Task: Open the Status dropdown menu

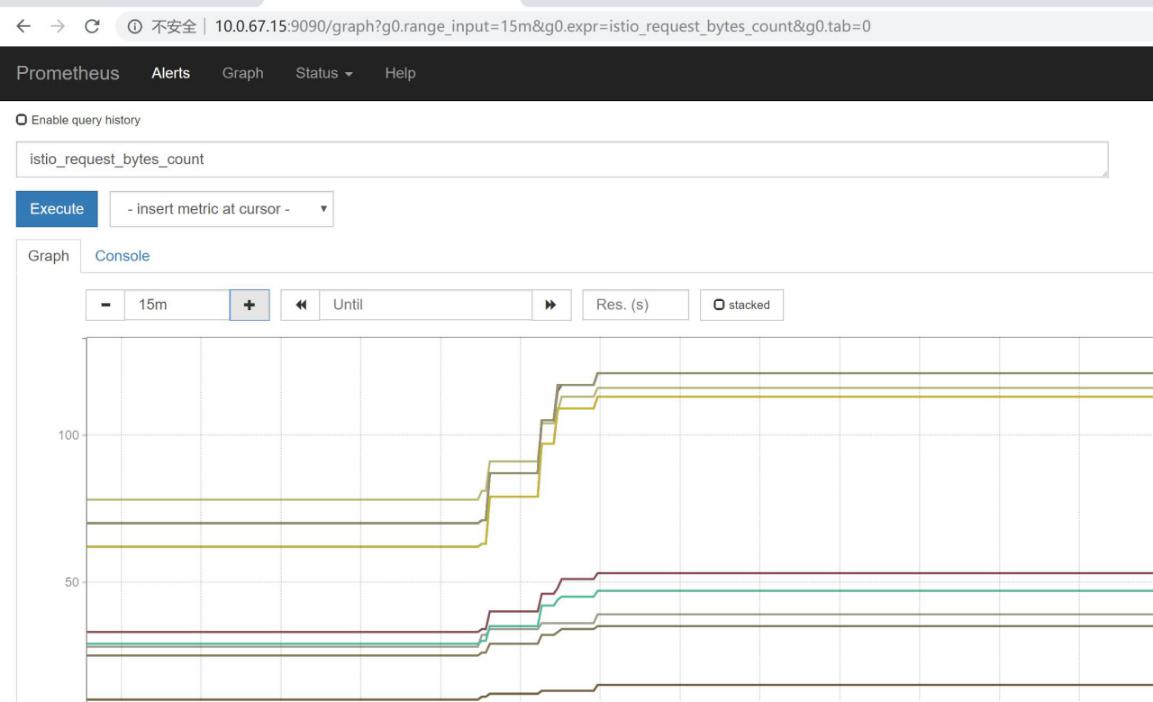Action: tap(323, 73)
